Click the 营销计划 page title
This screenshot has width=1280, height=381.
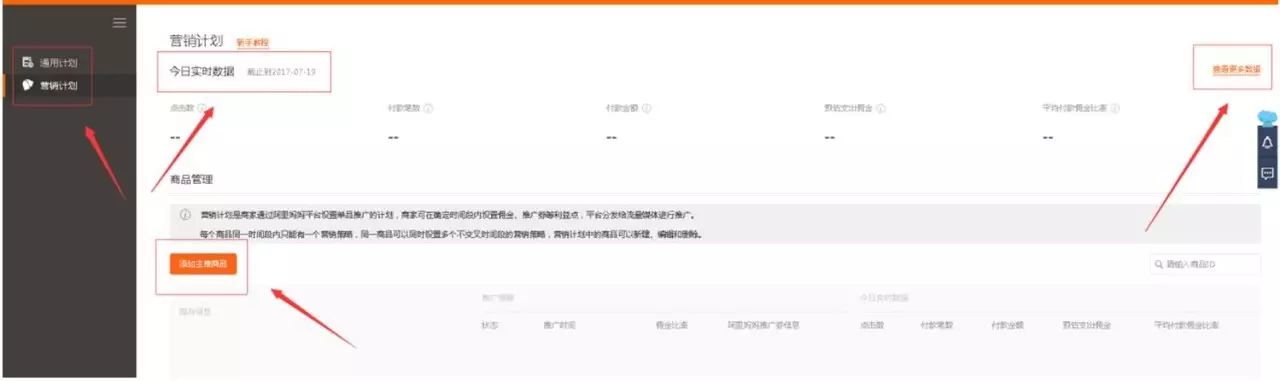click(x=197, y=42)
